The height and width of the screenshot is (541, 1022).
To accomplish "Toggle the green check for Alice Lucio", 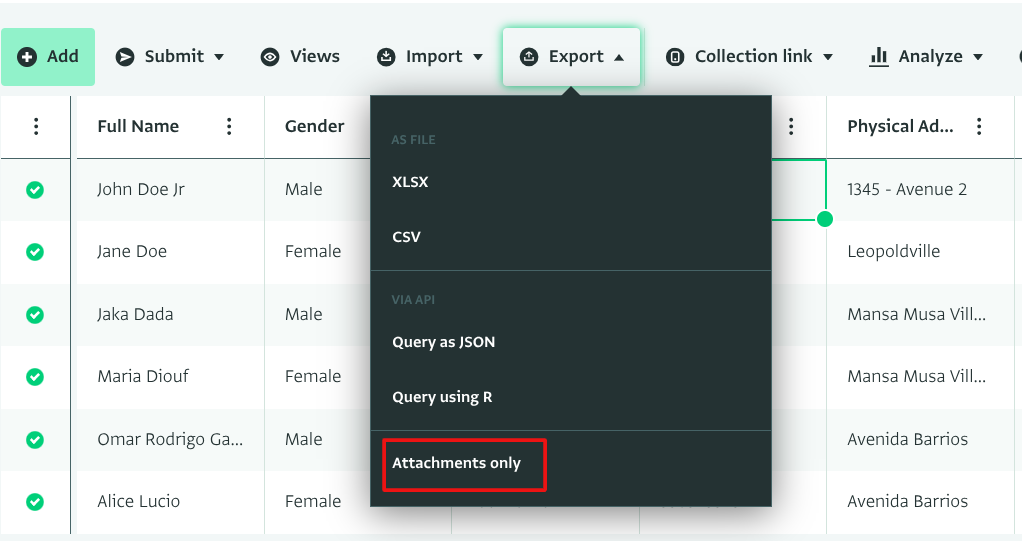I will point(35,501).
